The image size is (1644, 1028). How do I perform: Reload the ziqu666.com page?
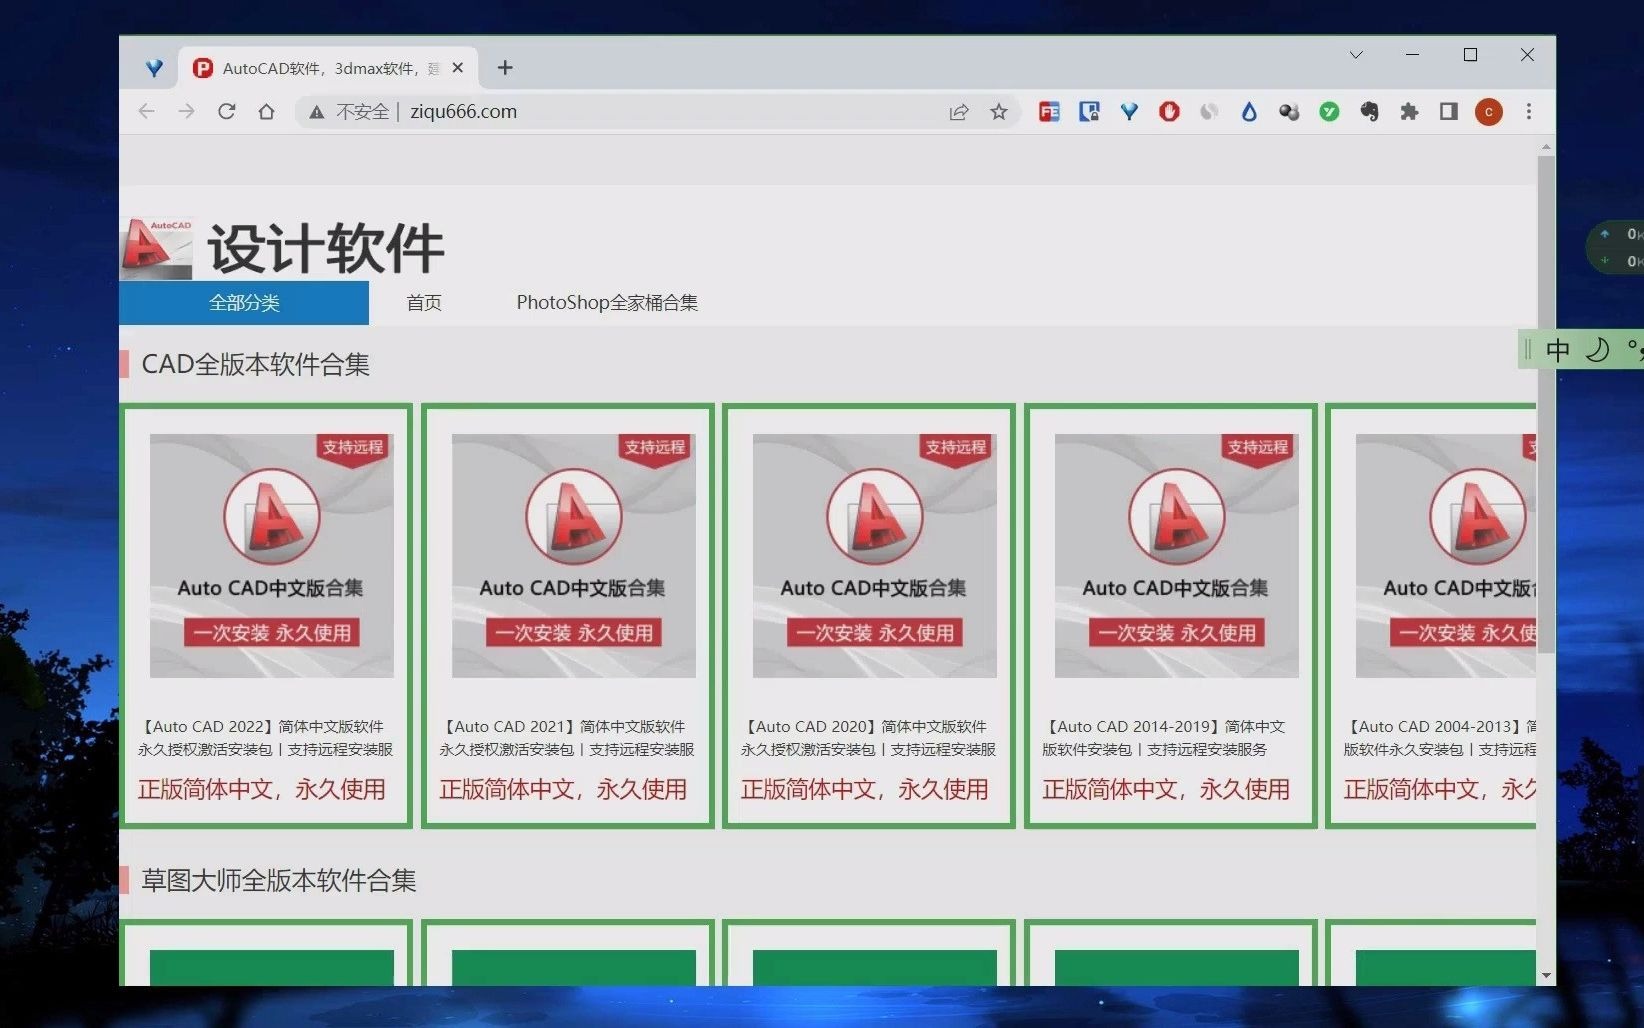tap(227, 111)
